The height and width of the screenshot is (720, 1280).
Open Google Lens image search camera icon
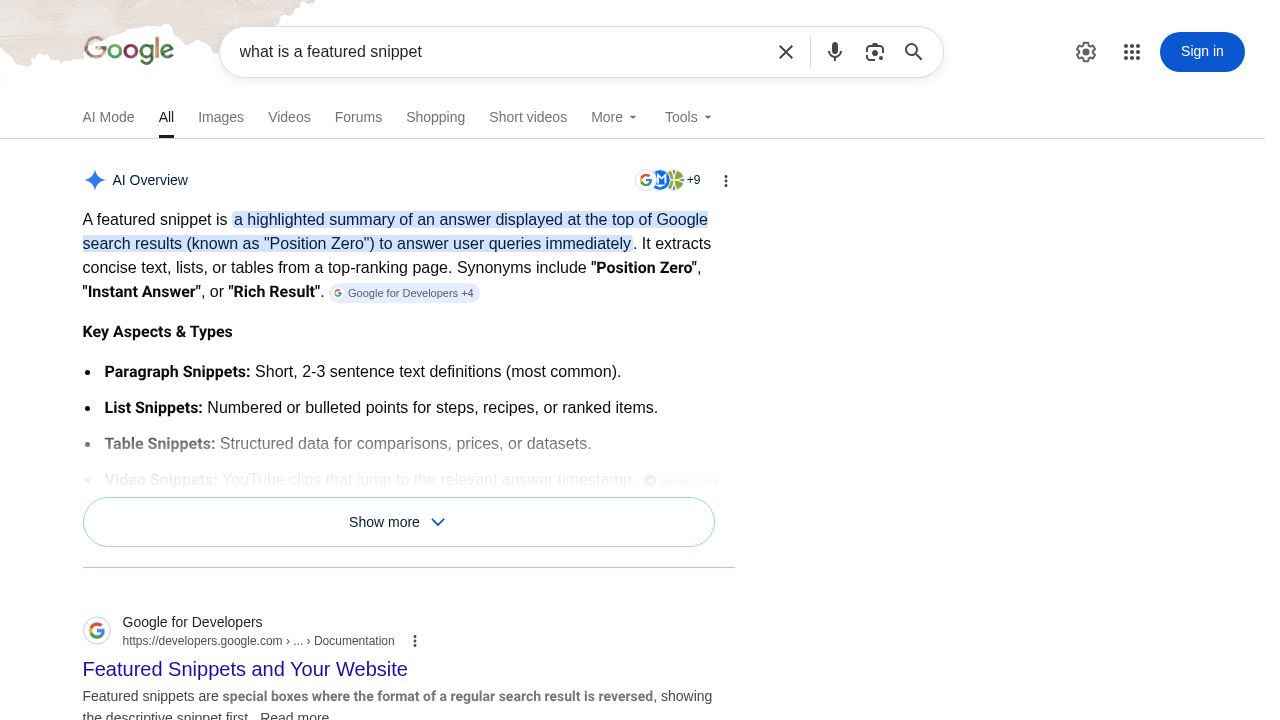point(874,51)
